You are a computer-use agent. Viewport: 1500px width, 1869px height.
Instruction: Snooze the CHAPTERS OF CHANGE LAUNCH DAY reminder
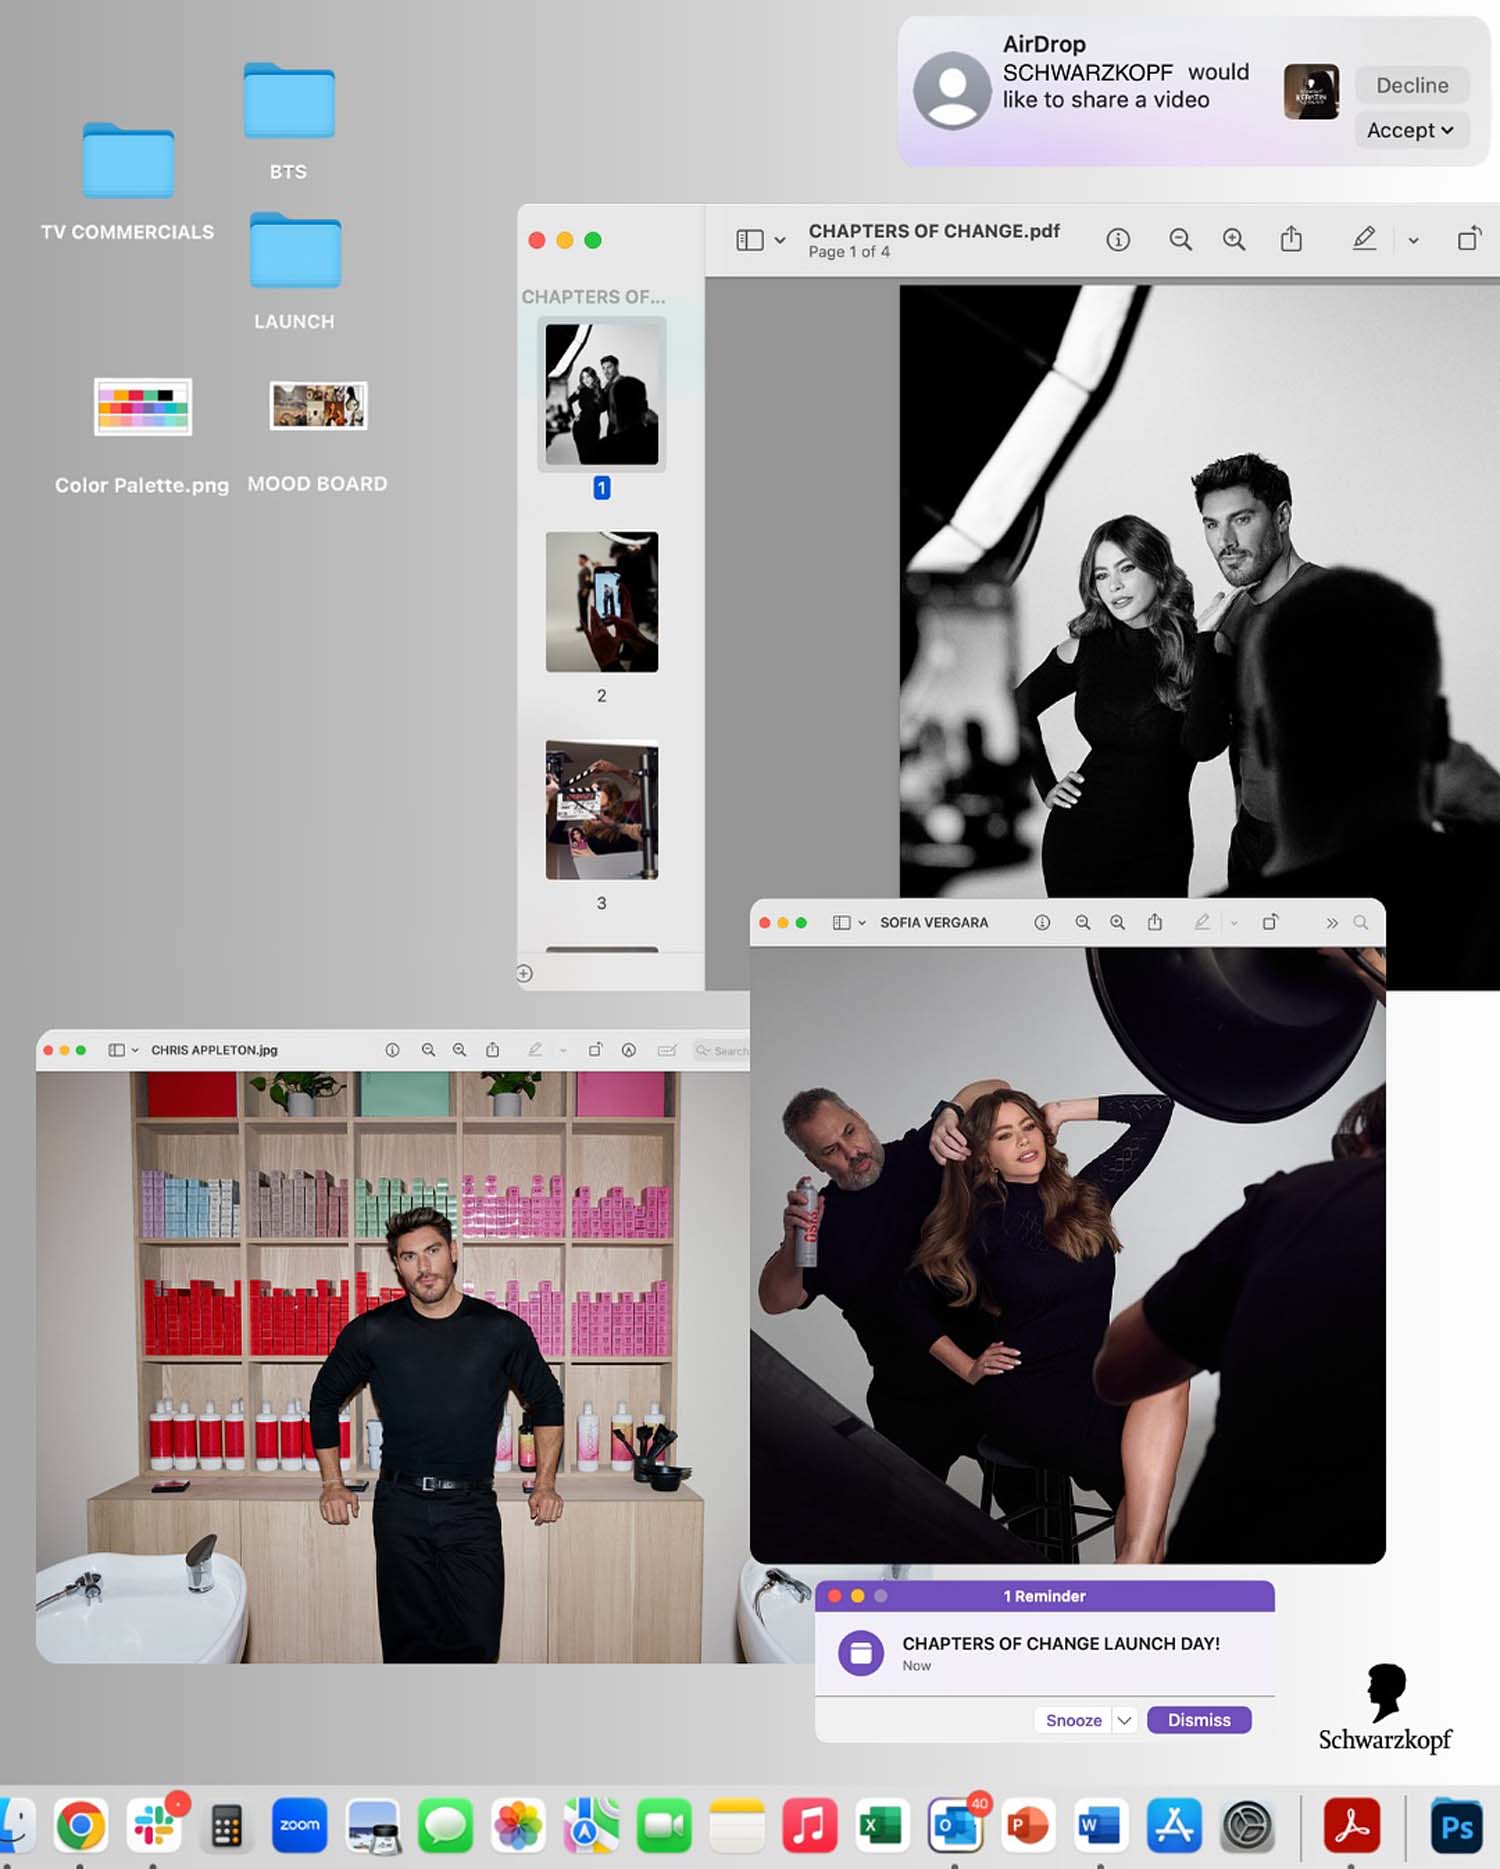click(1073, 1720)
